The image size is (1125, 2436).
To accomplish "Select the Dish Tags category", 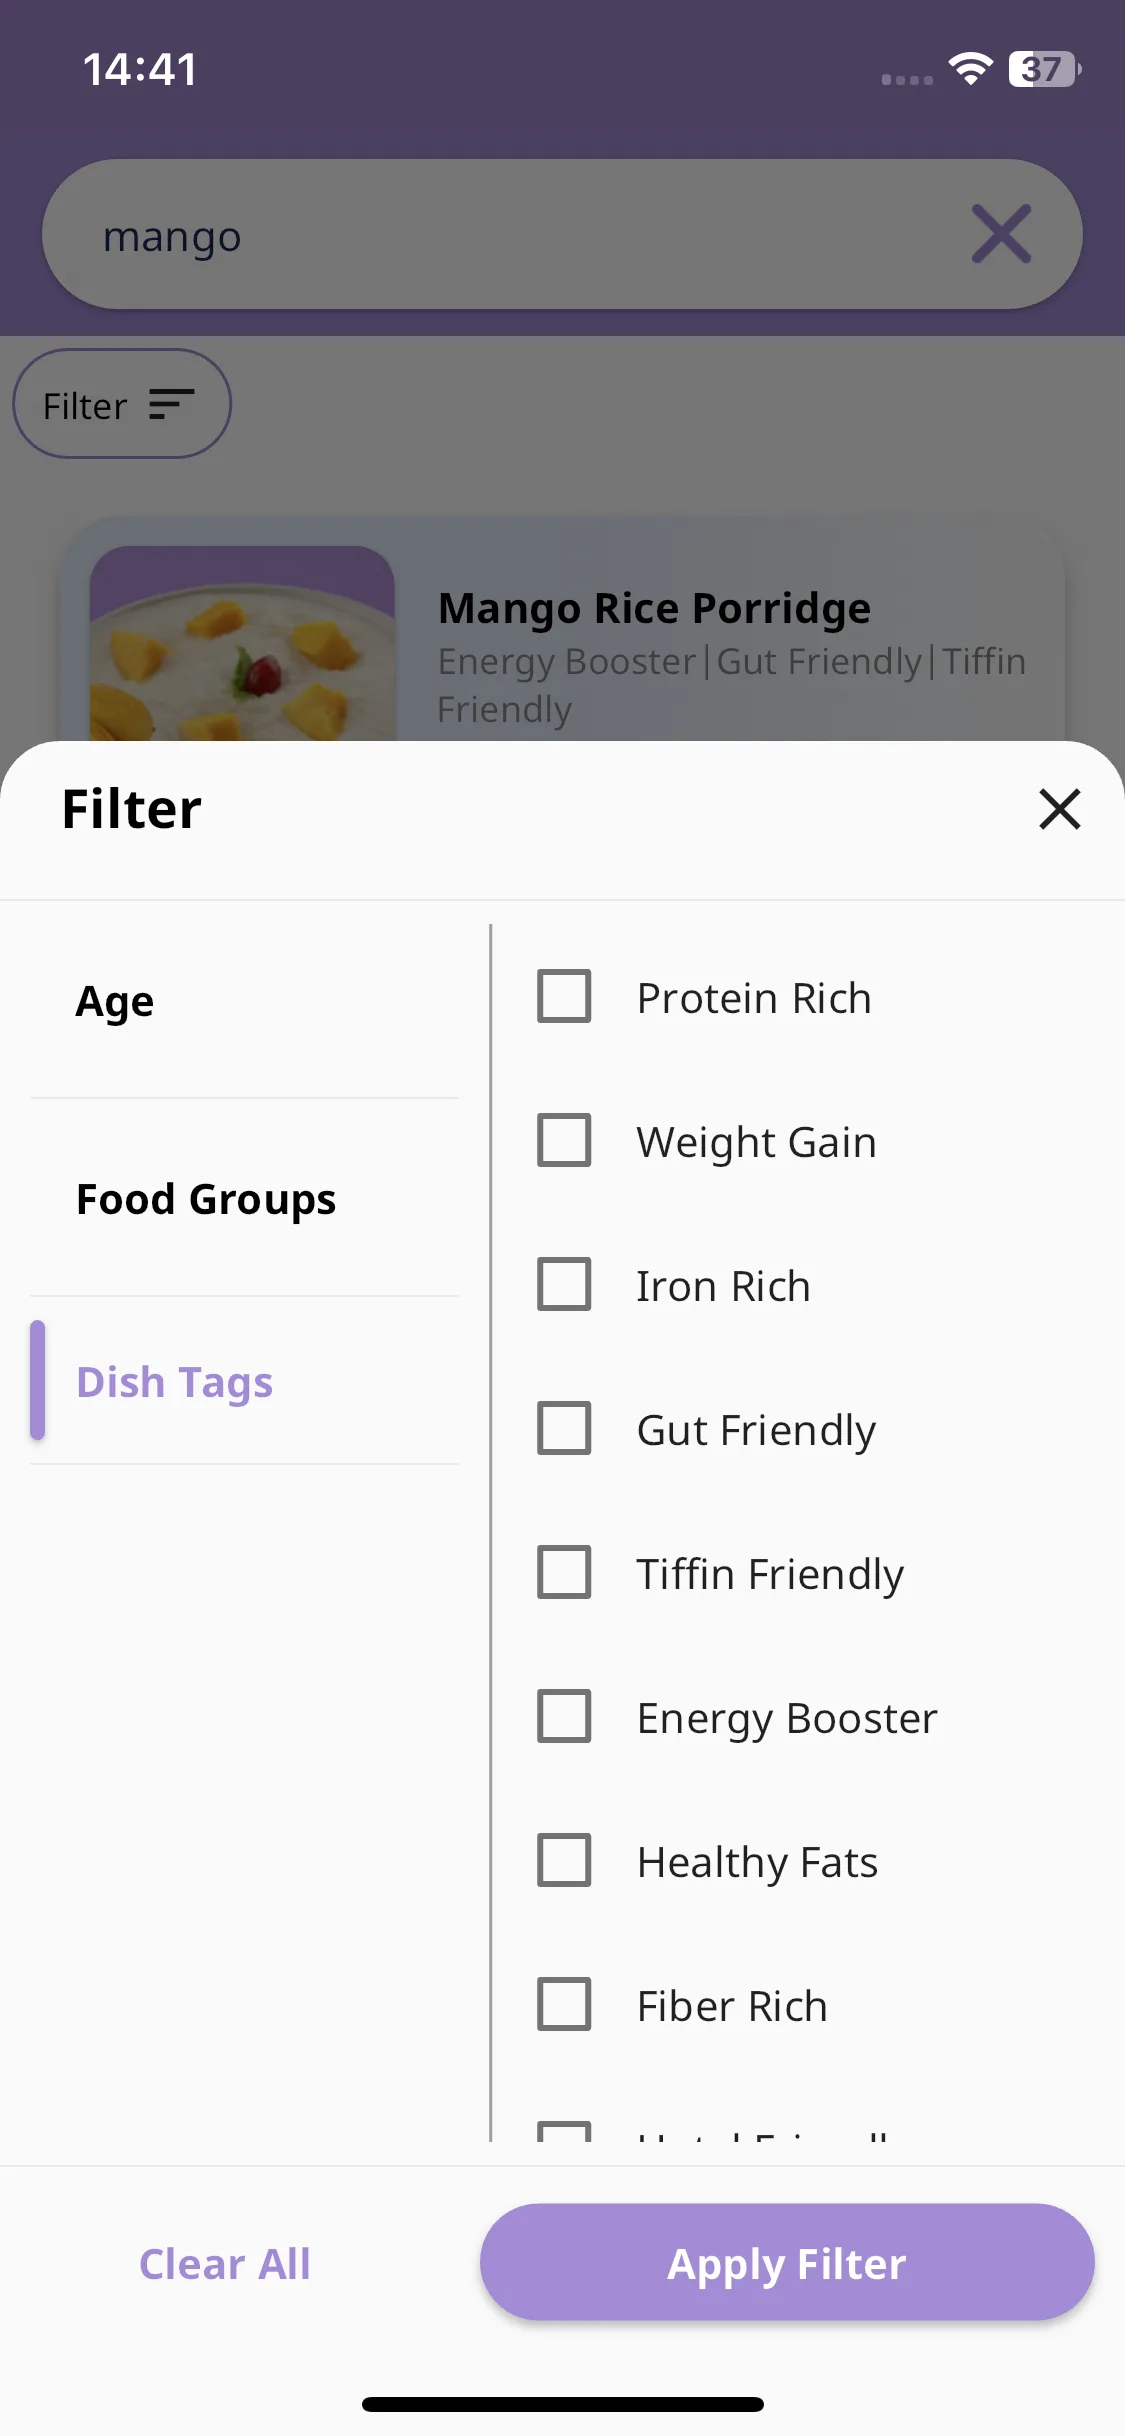I will click(x=245, y=1381).
